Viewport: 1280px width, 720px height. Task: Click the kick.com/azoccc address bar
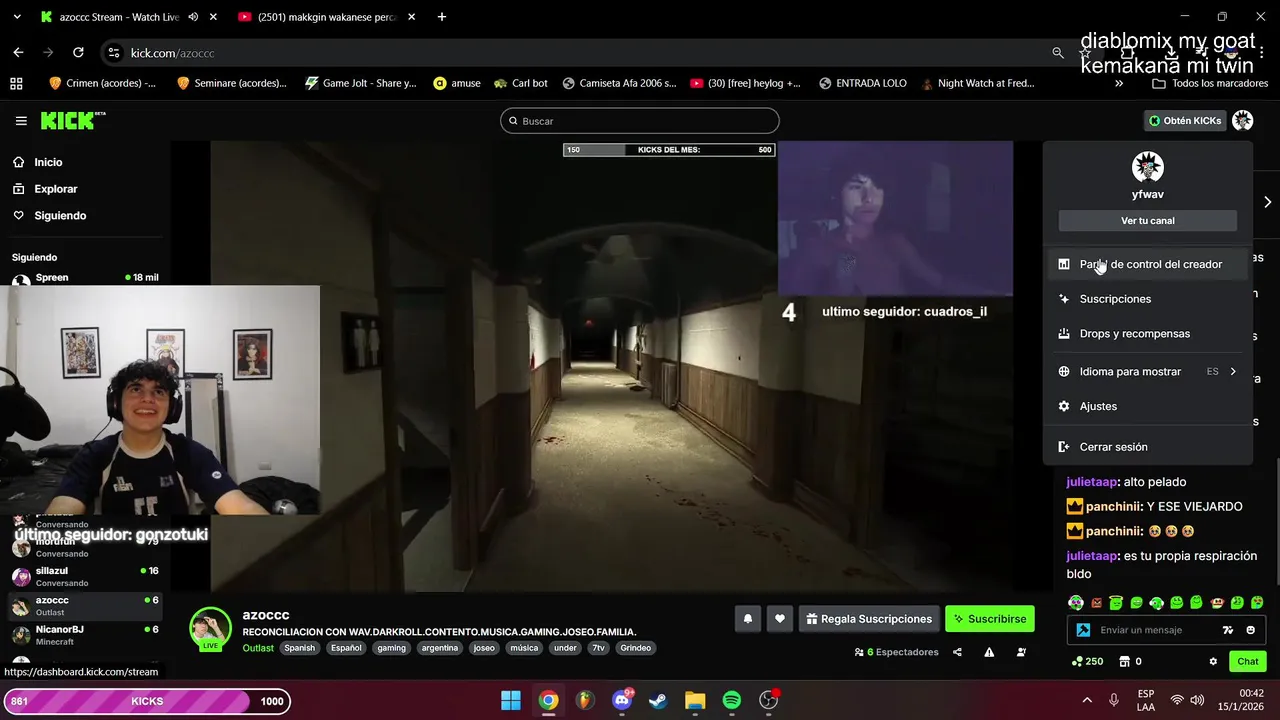click(172, 53)
